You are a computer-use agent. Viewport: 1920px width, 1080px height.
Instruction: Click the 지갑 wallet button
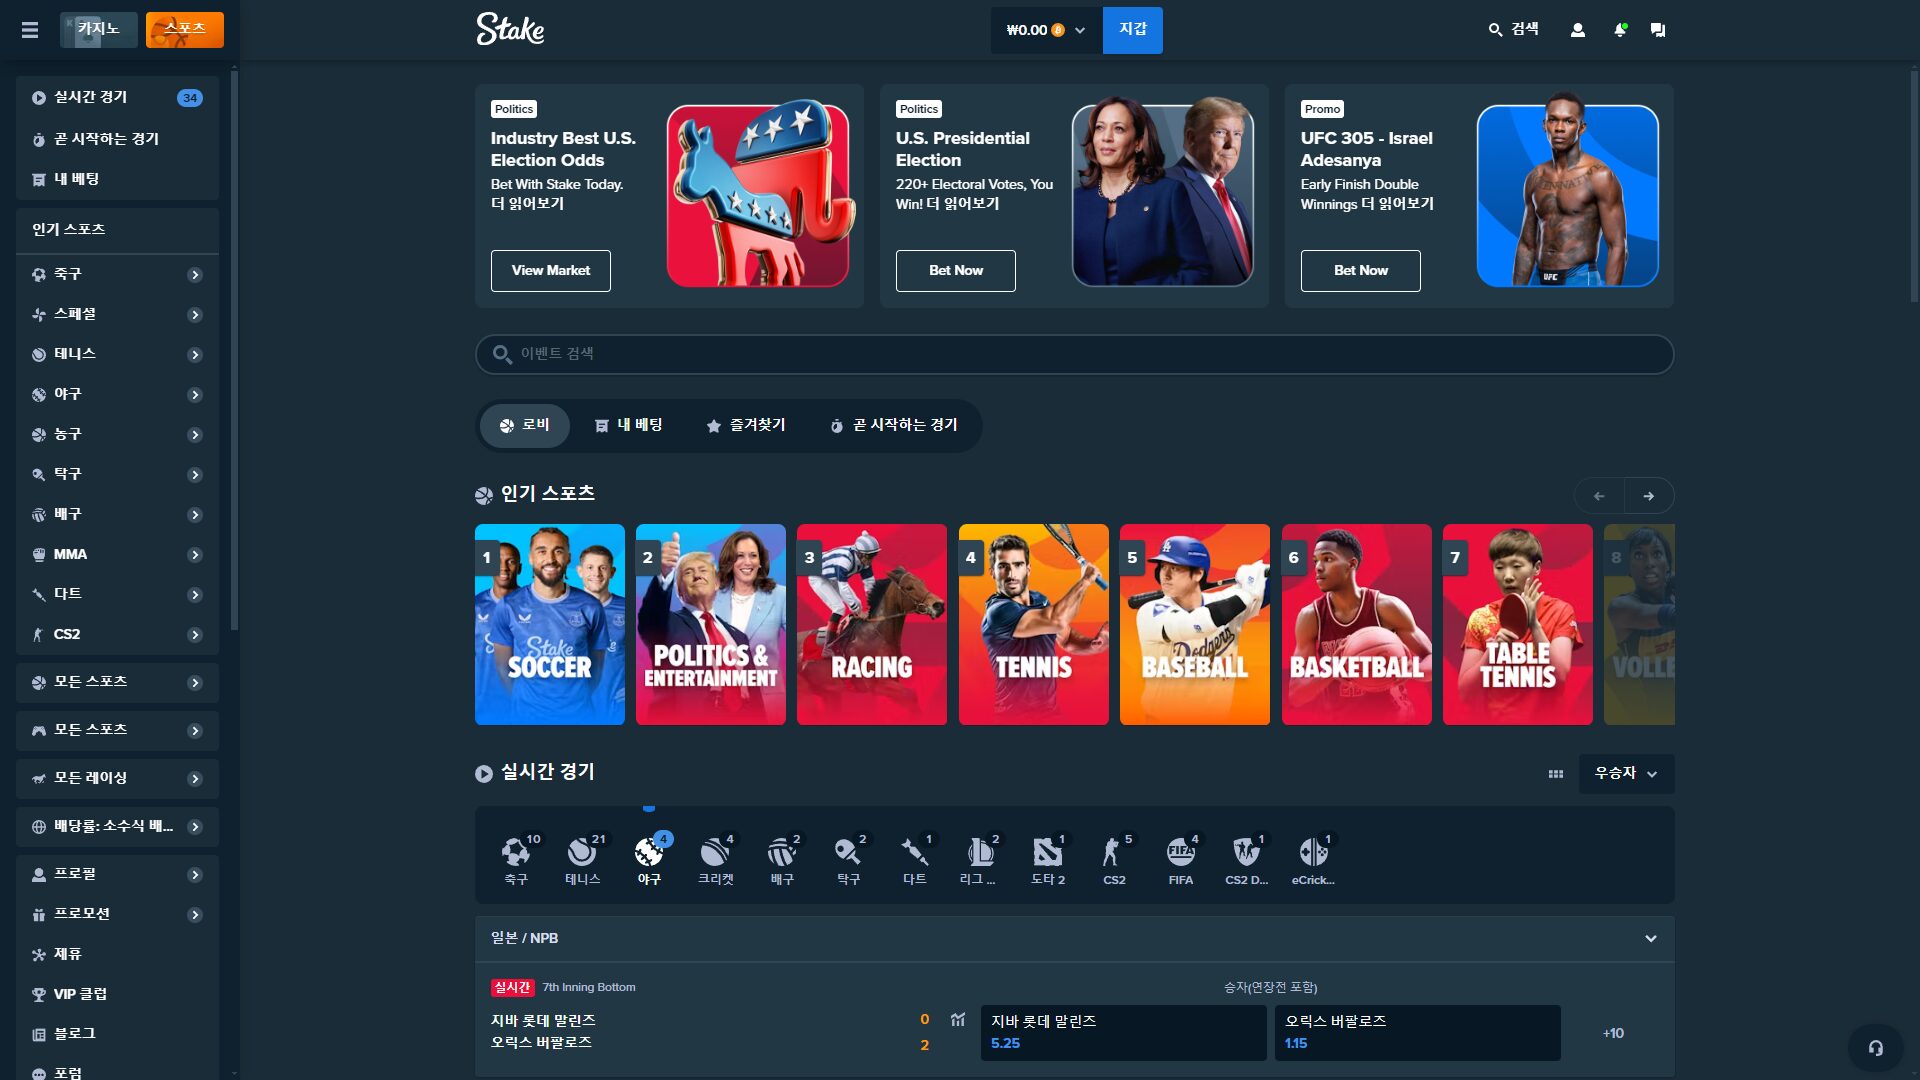coord(1132,30)
